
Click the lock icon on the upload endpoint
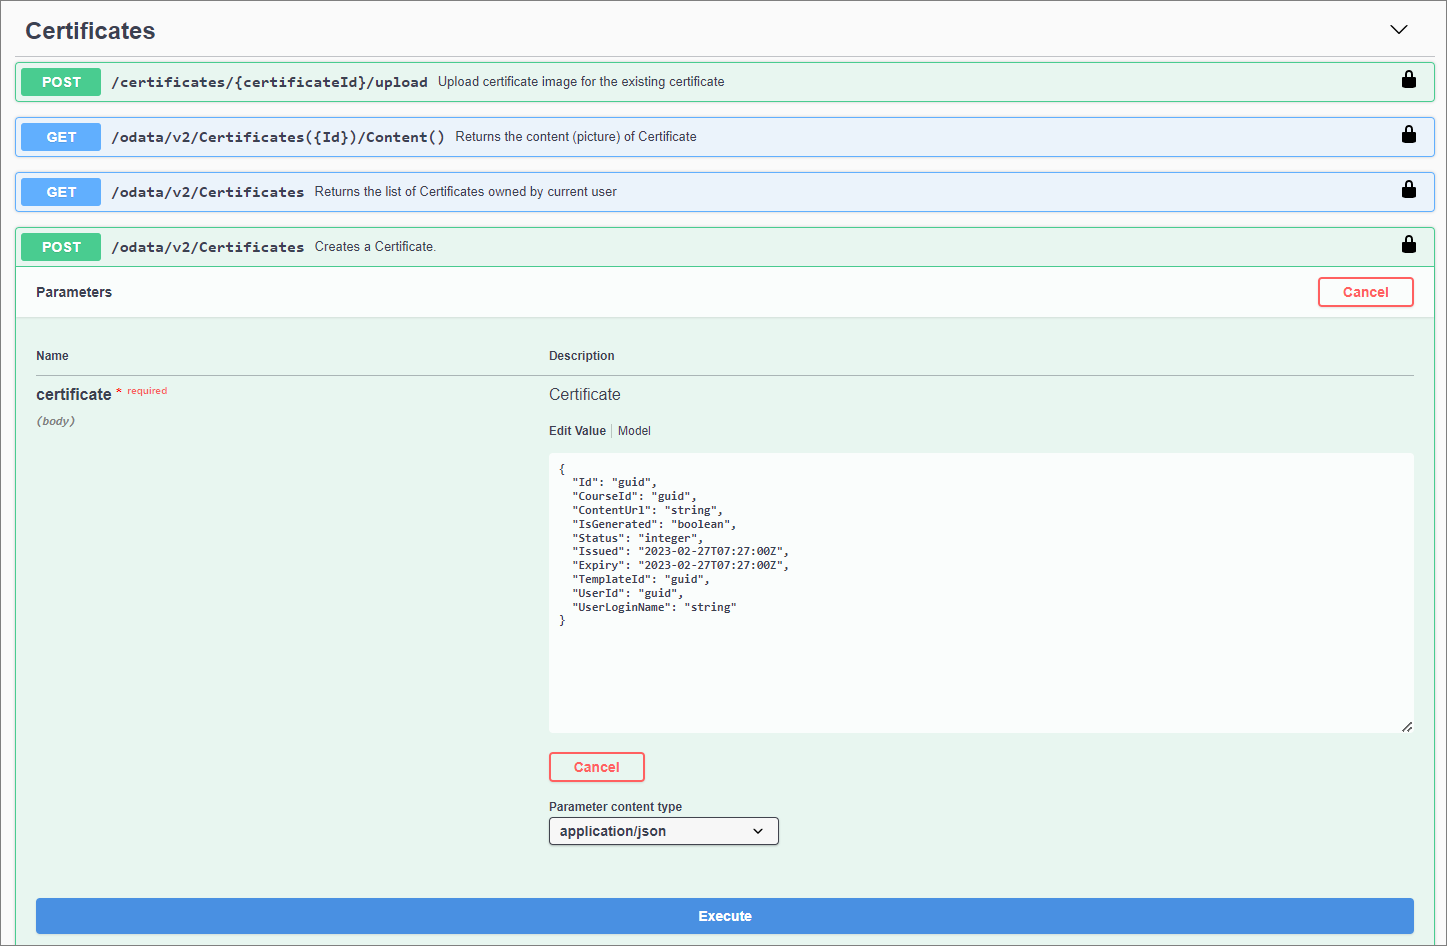[x=1408, y=79]
